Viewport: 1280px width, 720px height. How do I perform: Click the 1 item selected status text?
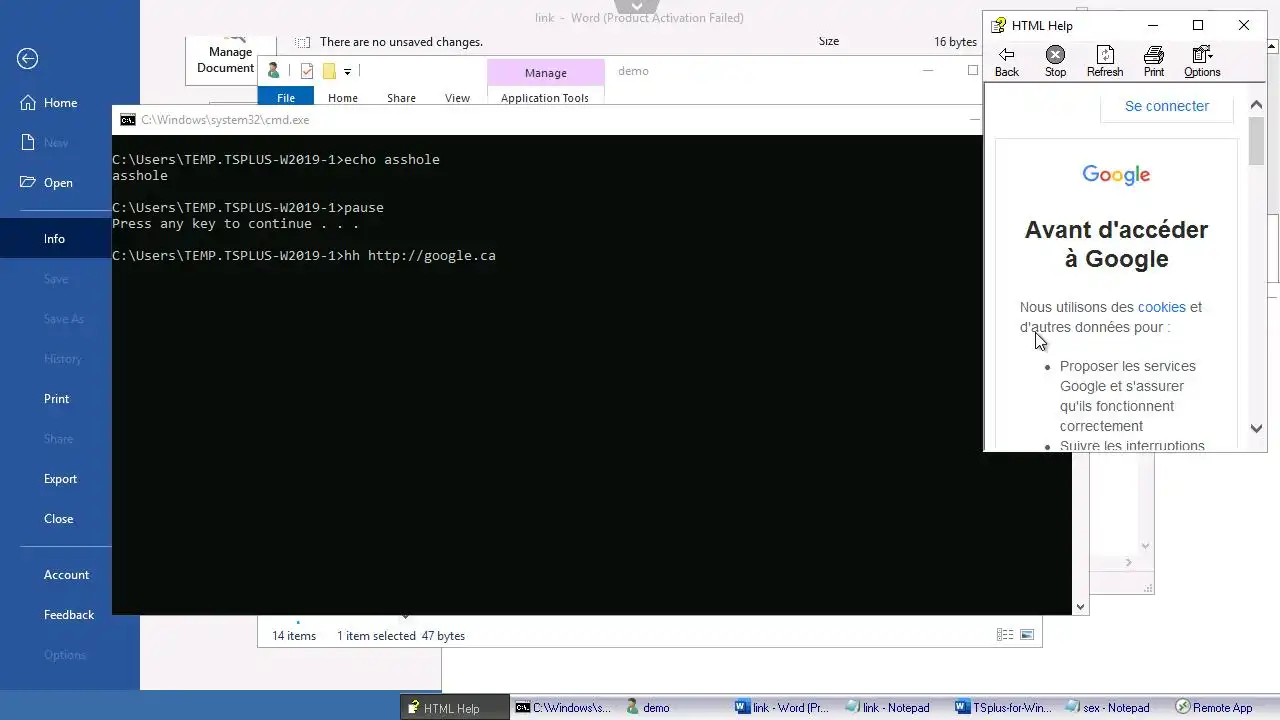point(376,636)
